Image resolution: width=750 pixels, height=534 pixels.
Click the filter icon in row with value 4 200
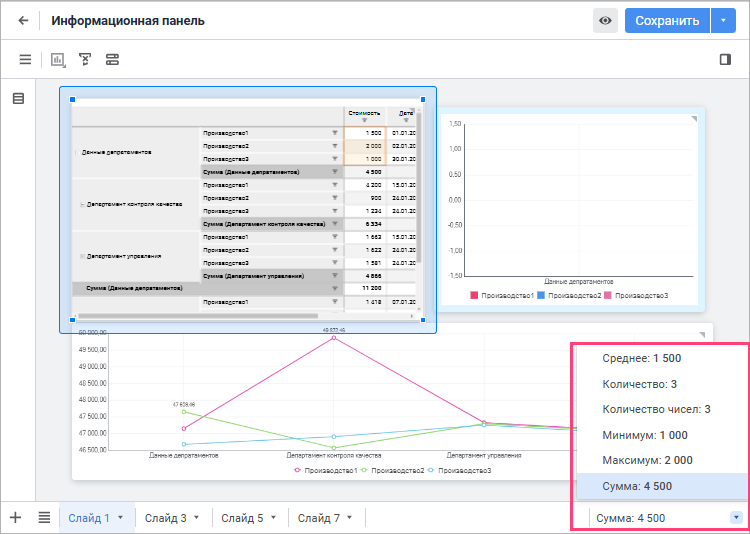(x=335, y=185)
